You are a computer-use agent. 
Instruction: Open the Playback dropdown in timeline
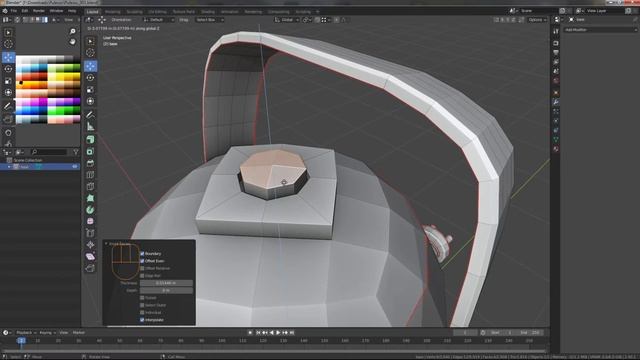tap(26, 333)
